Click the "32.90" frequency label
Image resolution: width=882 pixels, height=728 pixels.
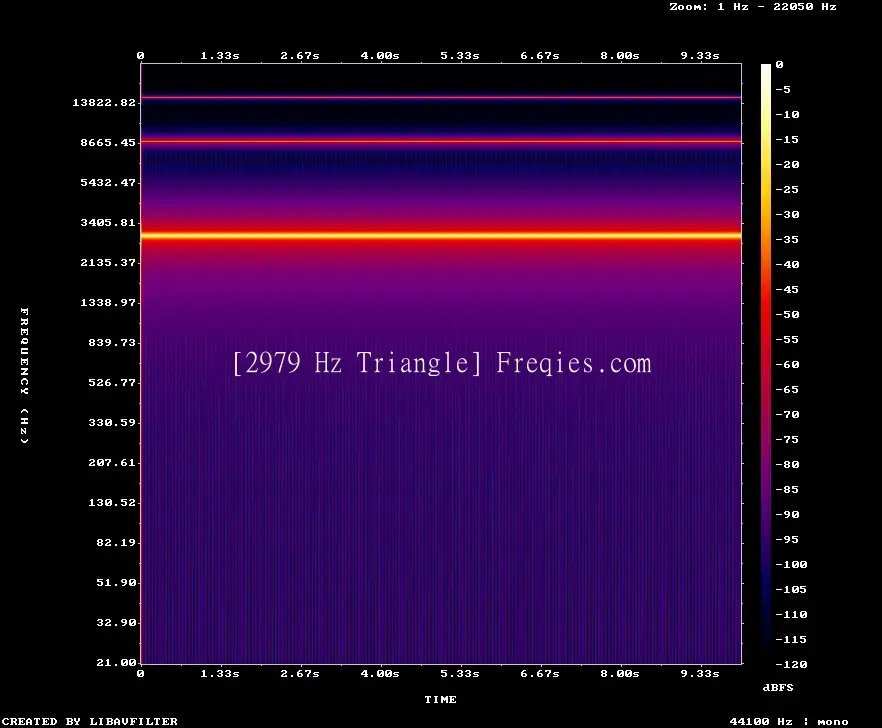coord(116,622)
